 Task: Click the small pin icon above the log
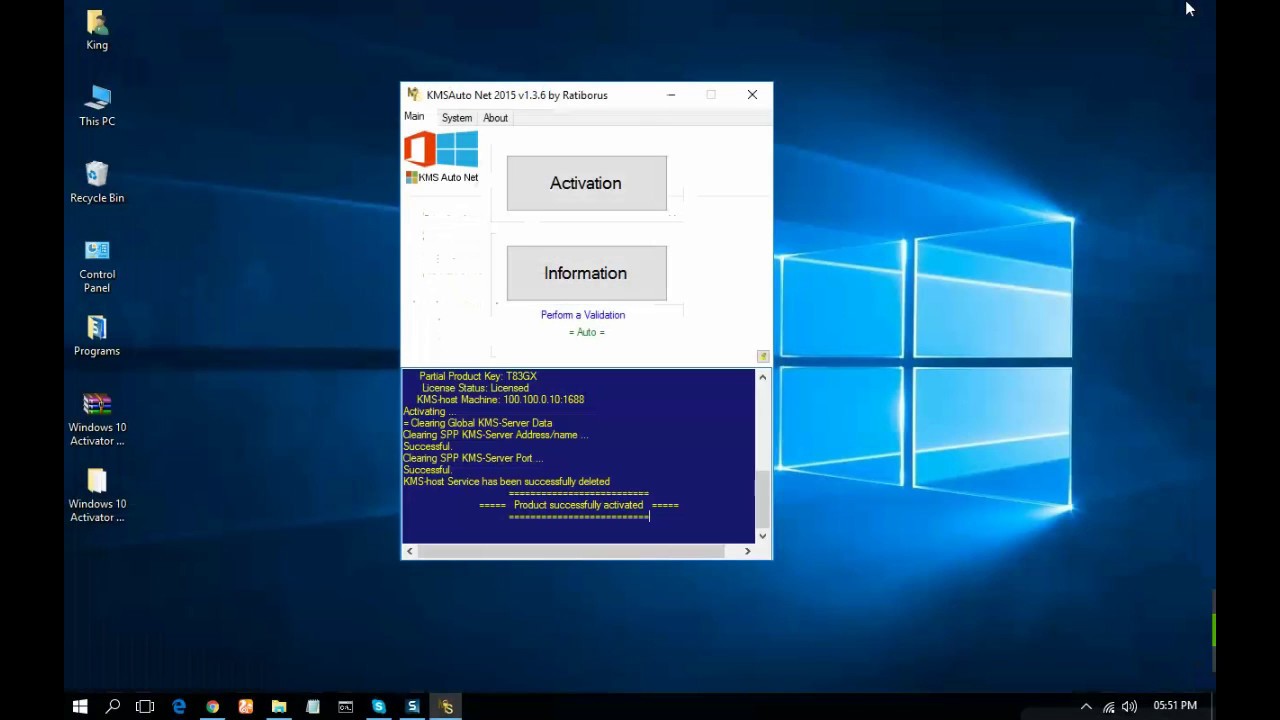[763, 356]
